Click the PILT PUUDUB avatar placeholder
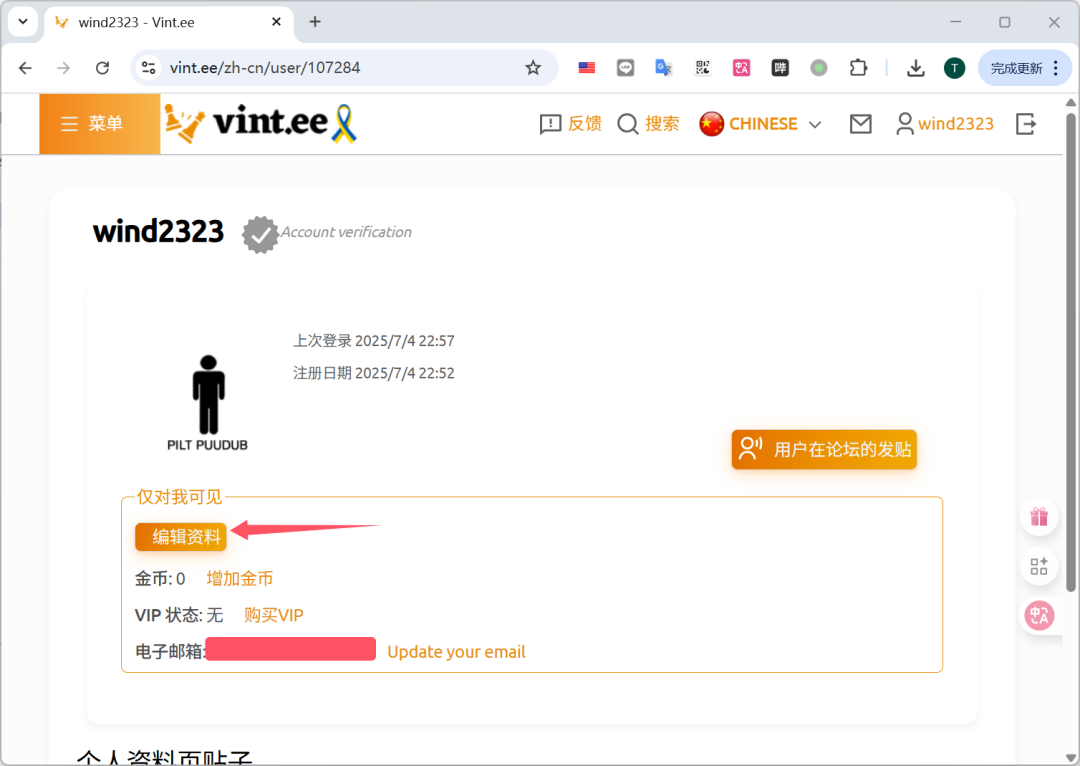This screenshot has width=1080, height=766. click(207, 403)
